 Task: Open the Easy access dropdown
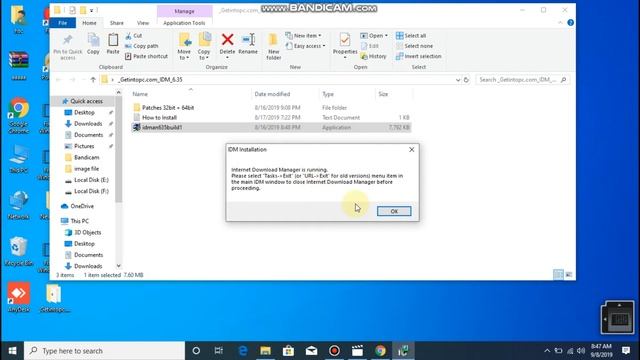pyautogui.click(x=306, y=46)
